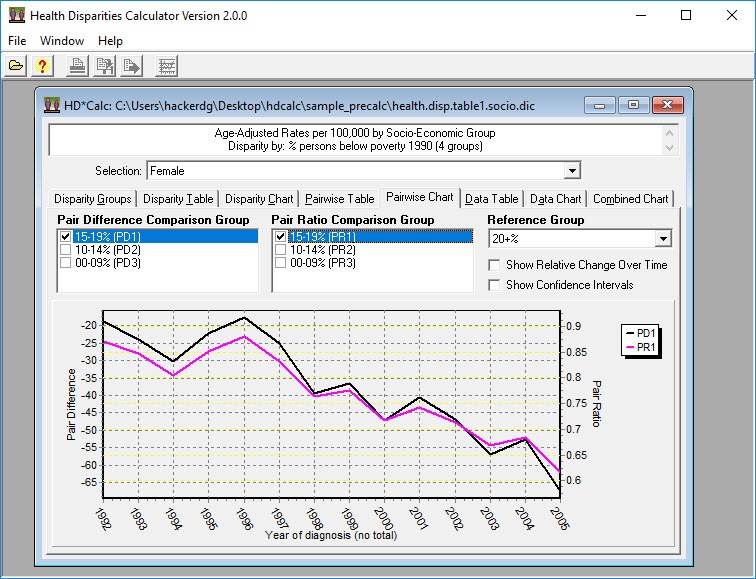756x579 pixels.
Task: Click the chart options toolbar icon
Action: click(x=168, y=66)
